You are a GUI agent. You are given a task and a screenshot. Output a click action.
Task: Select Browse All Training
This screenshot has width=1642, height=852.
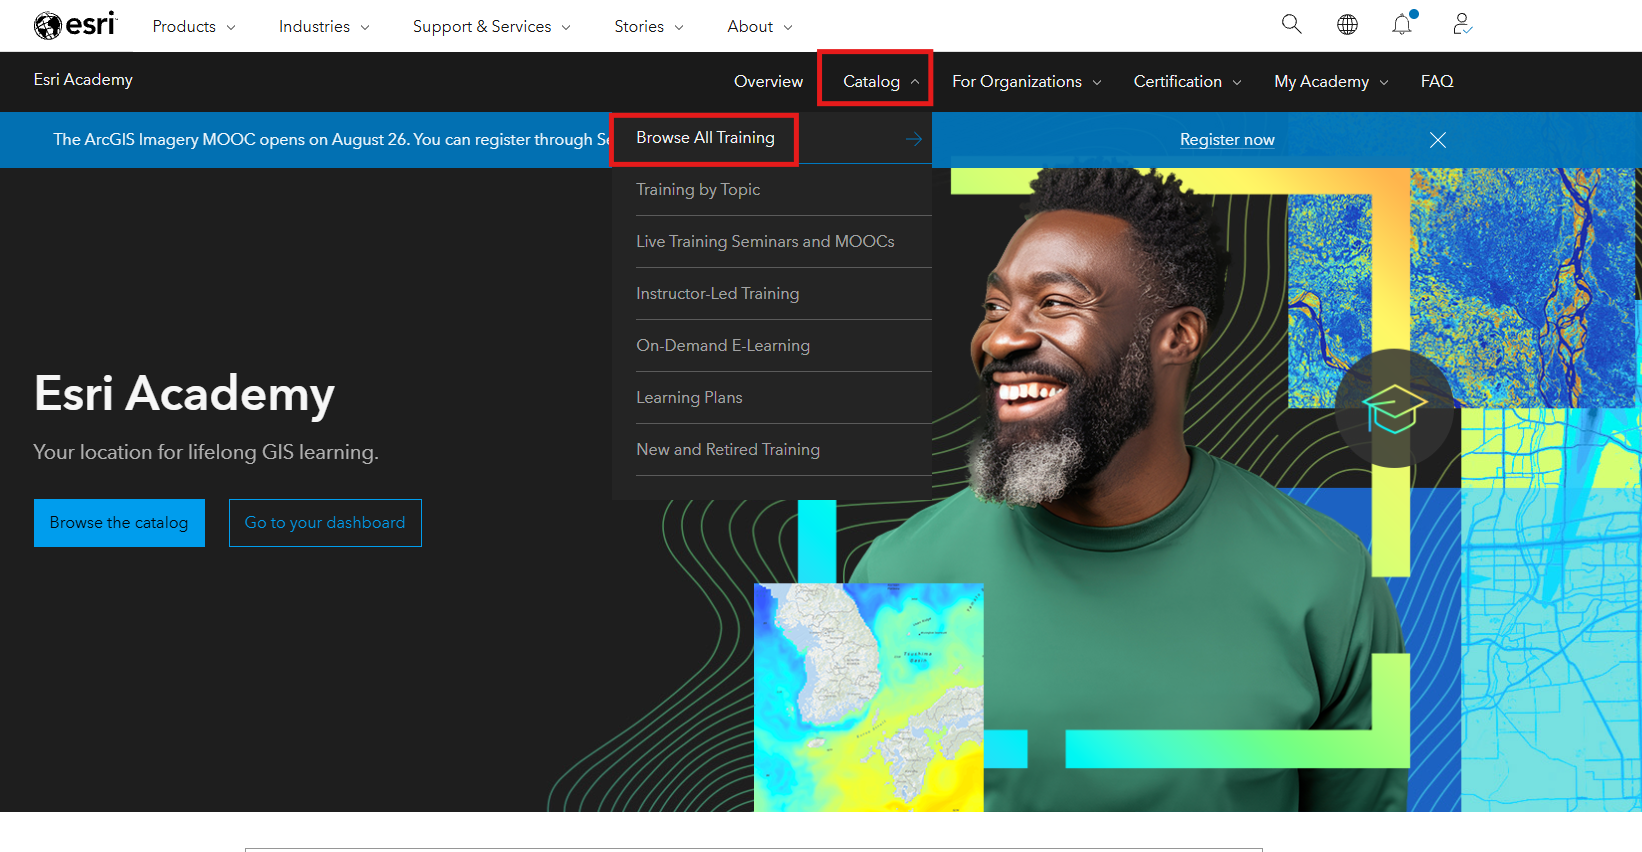(x=705, y=138)
